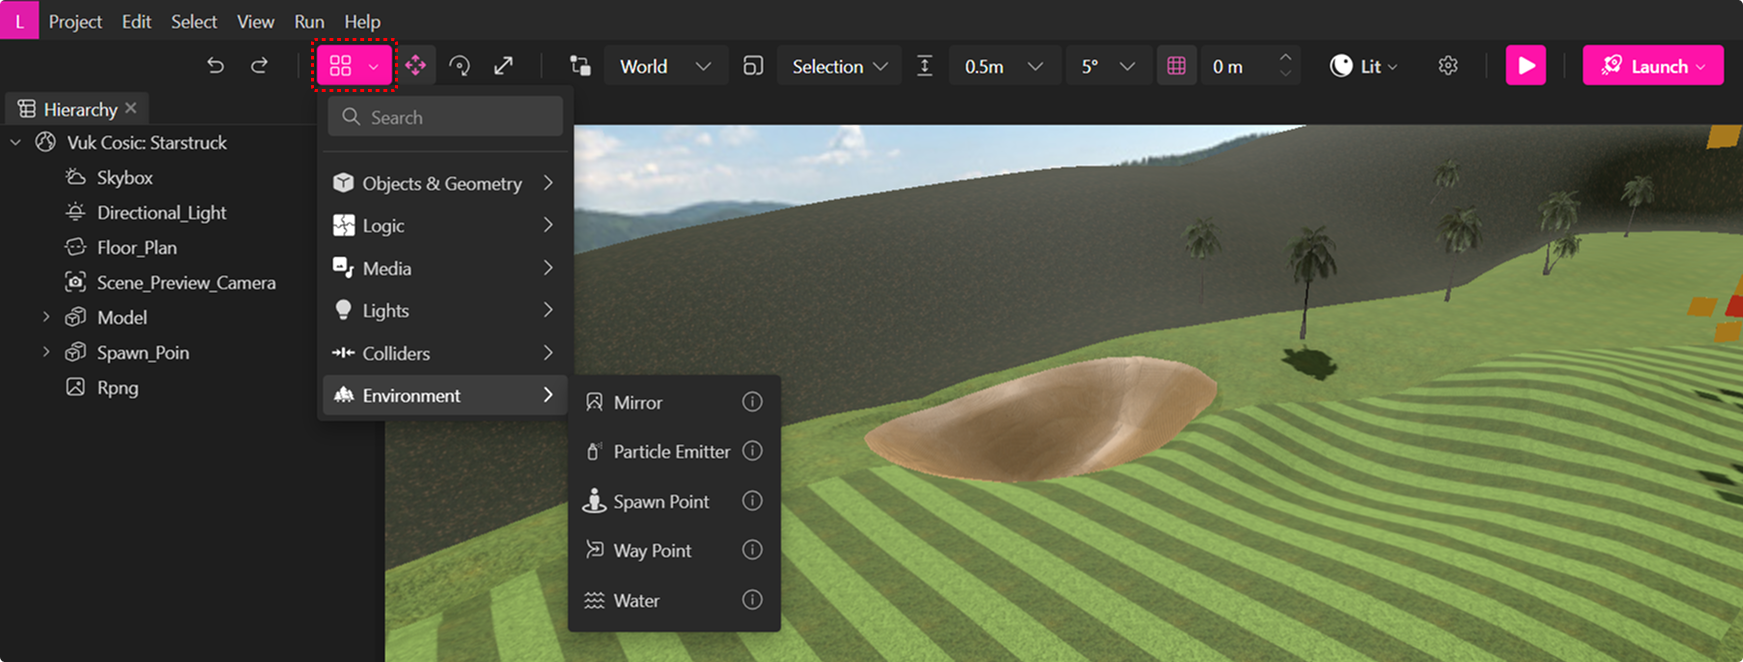Image resolution: width=1743 pixels, height=662 pixels.
Task: Select the move/translate tool
Action: pos(416,66)
